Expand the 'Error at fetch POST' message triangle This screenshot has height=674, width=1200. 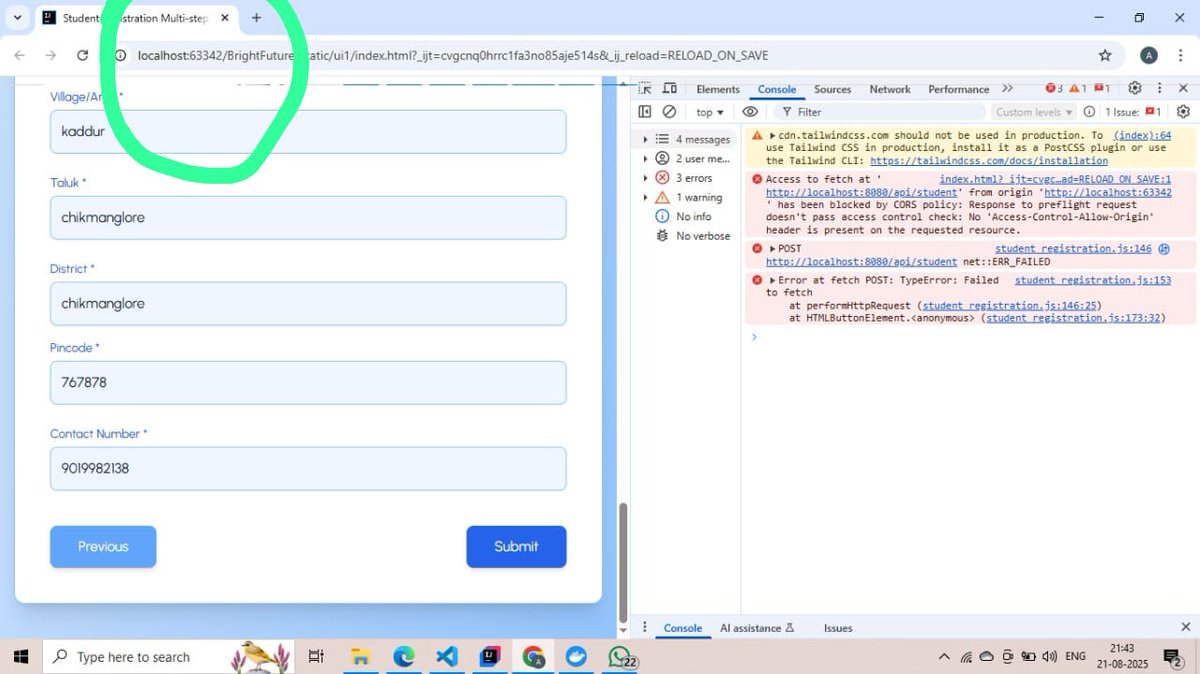(772, 280)
